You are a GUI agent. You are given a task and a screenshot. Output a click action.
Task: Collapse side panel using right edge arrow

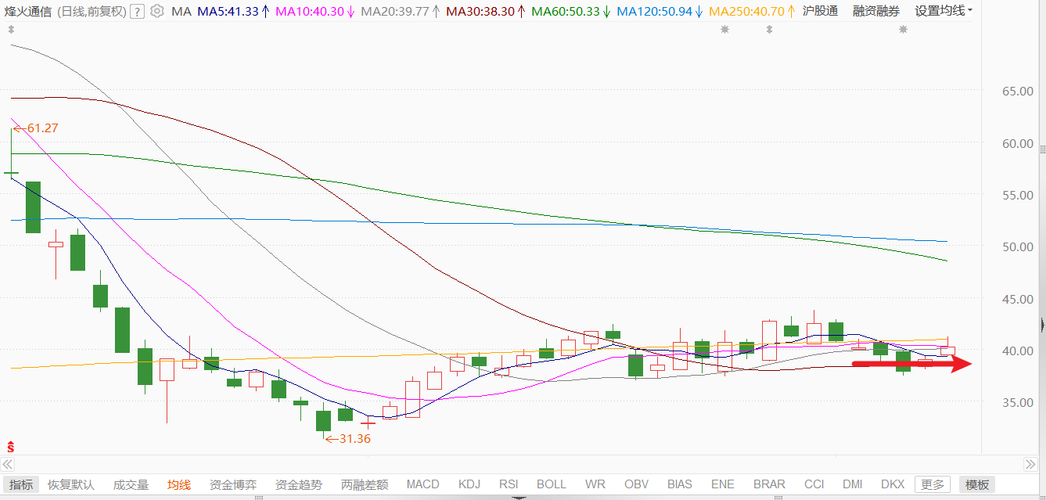[1042, 325]
